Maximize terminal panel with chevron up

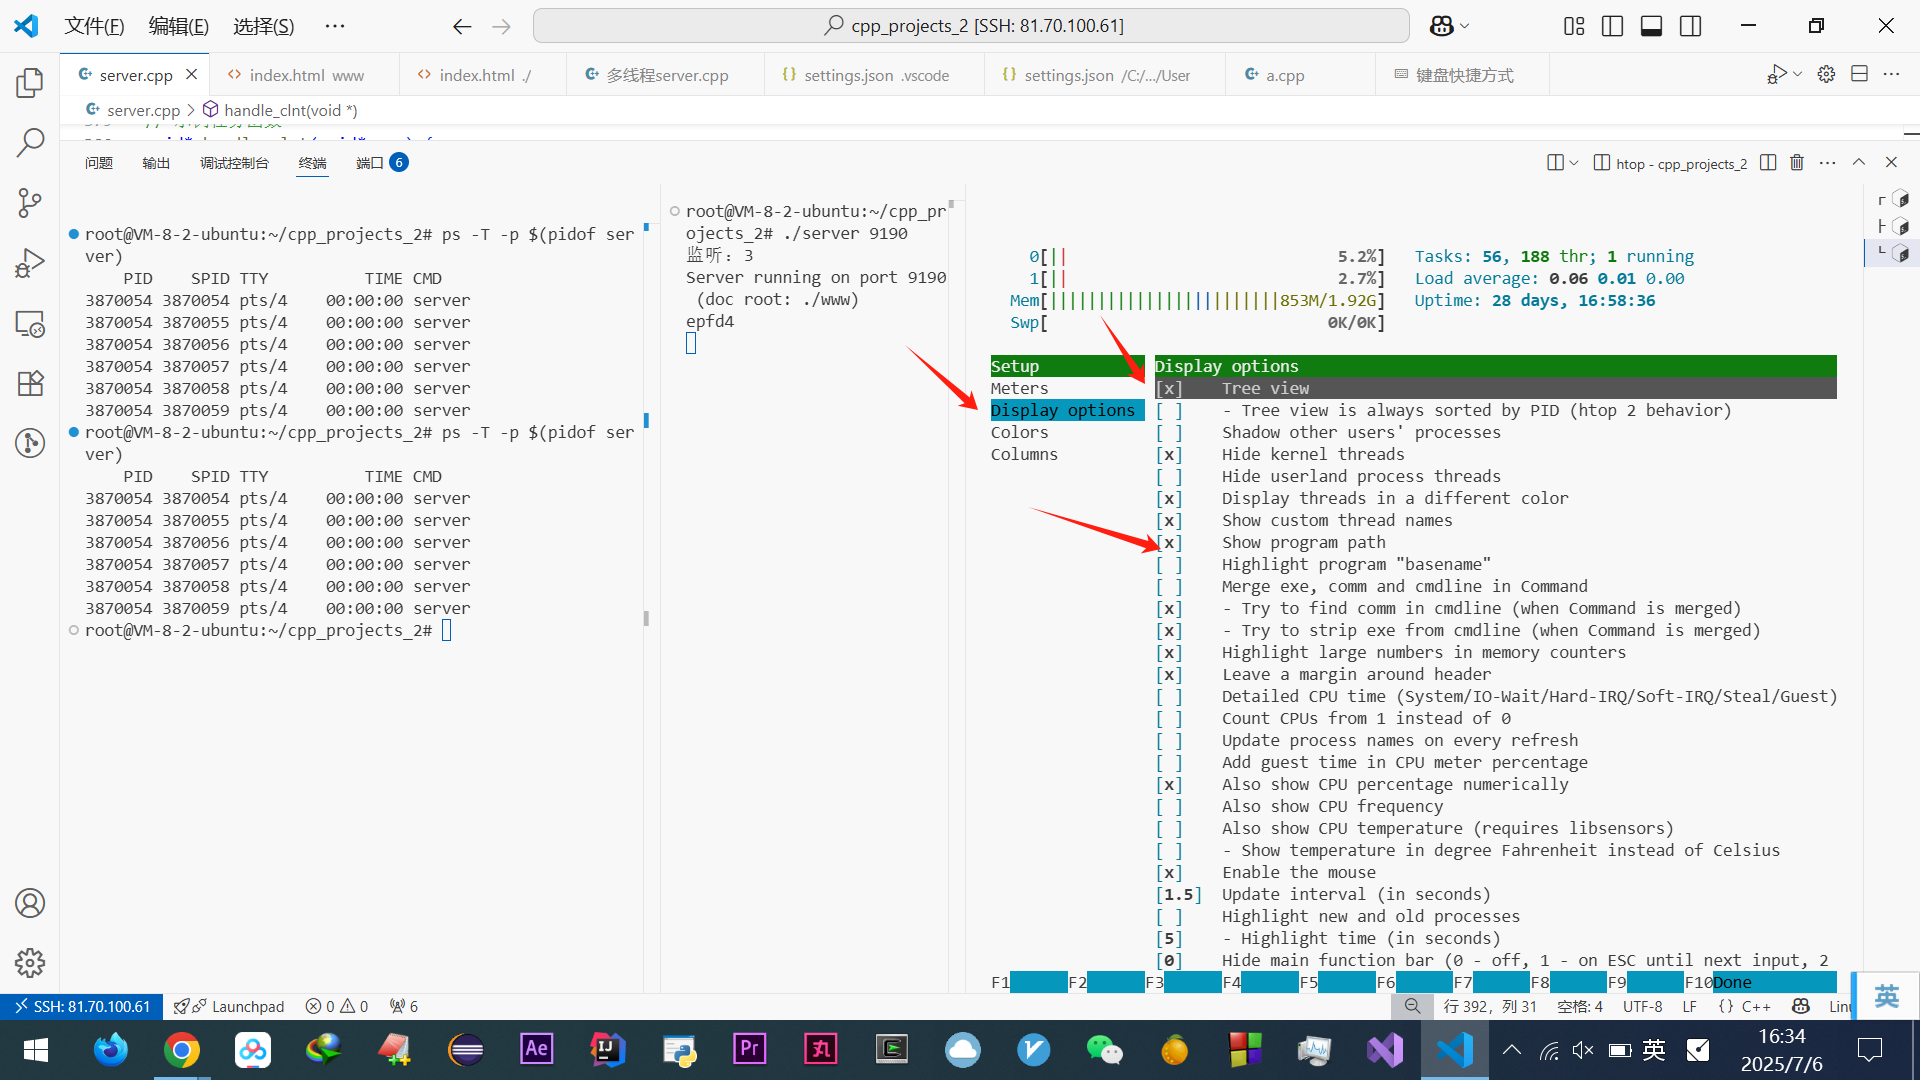1859,163
